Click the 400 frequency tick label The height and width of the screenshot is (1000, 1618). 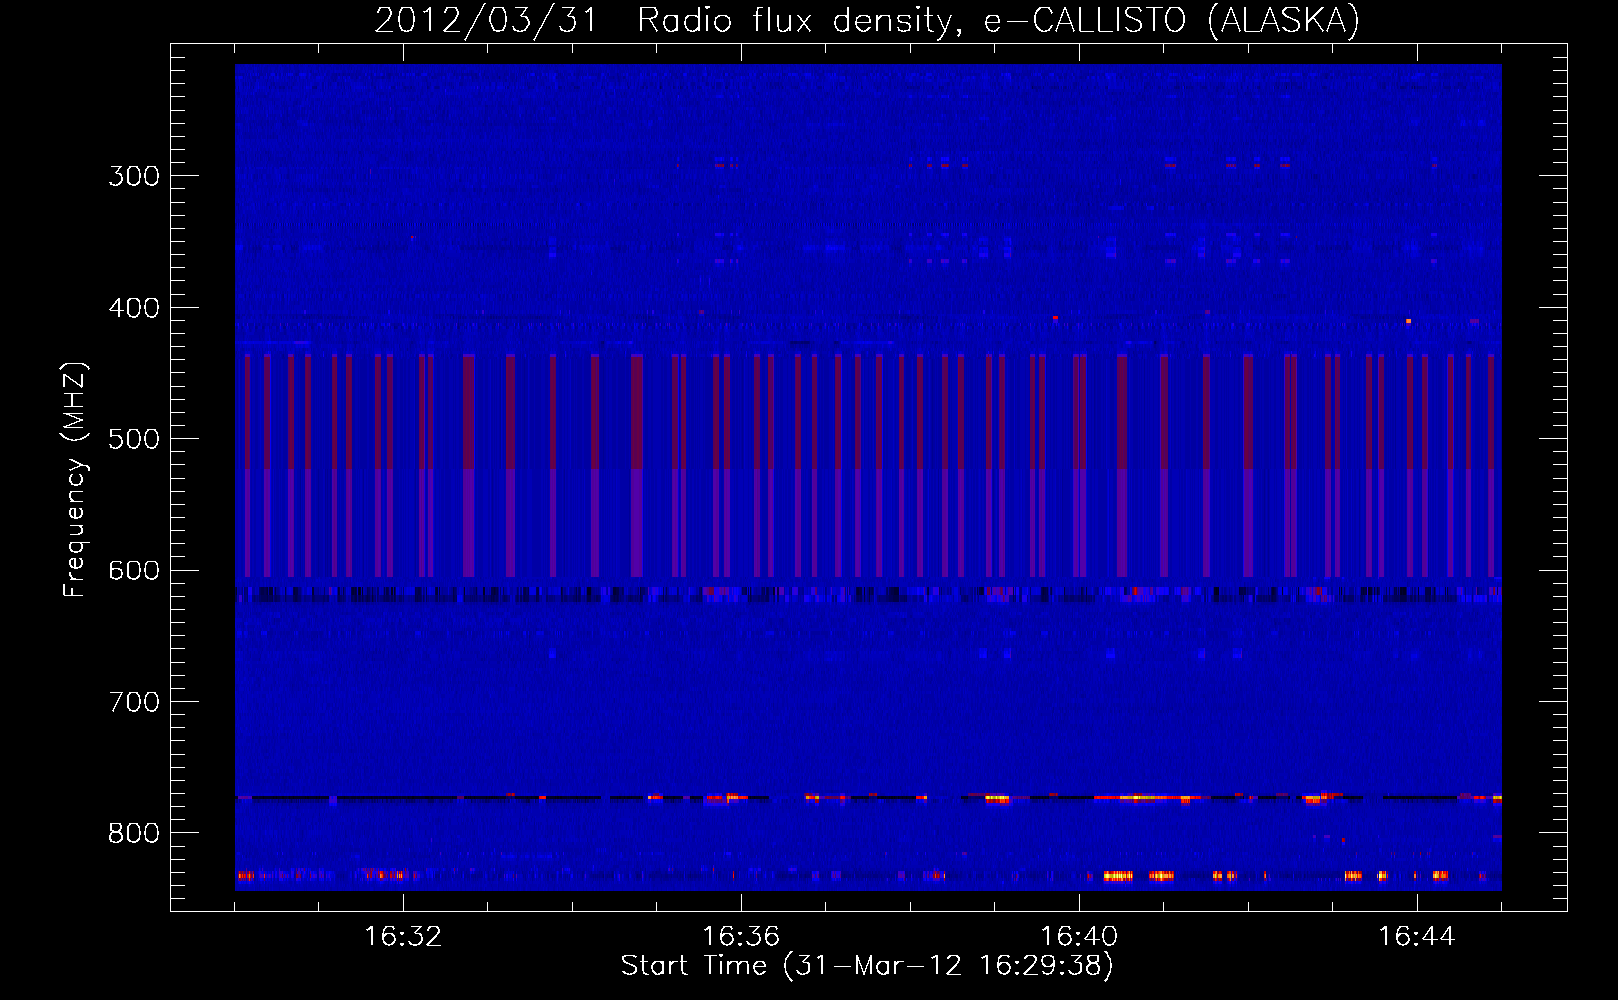click(134, 308)
